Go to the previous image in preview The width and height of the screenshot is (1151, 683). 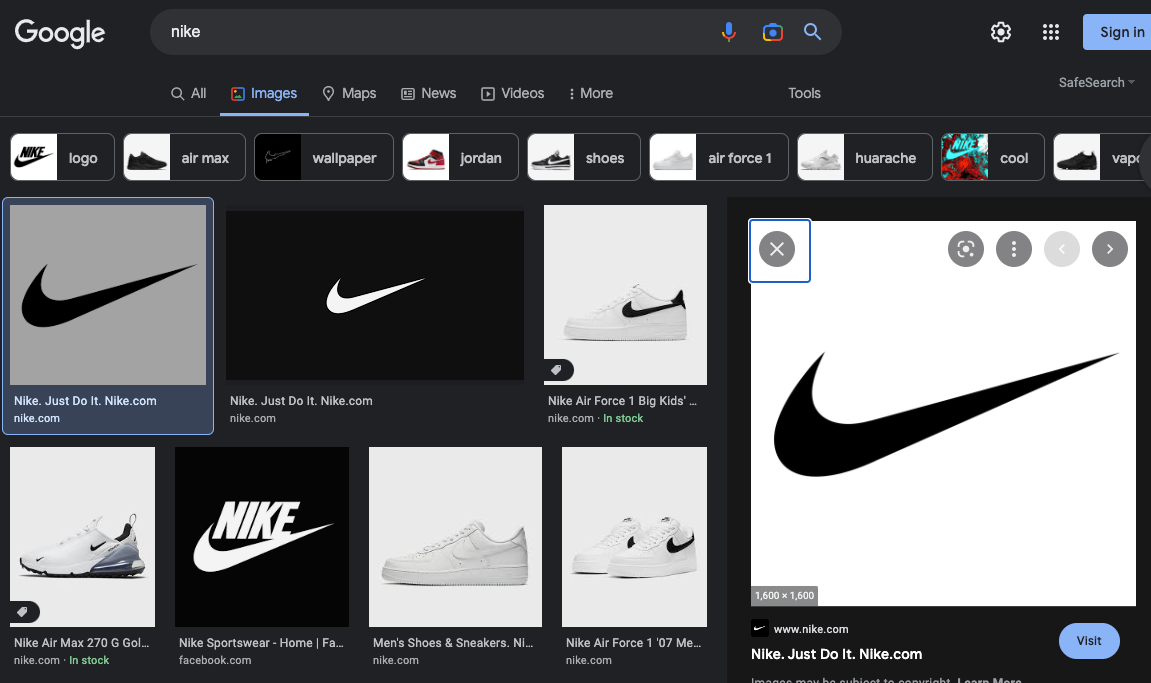pos(1061,249)
